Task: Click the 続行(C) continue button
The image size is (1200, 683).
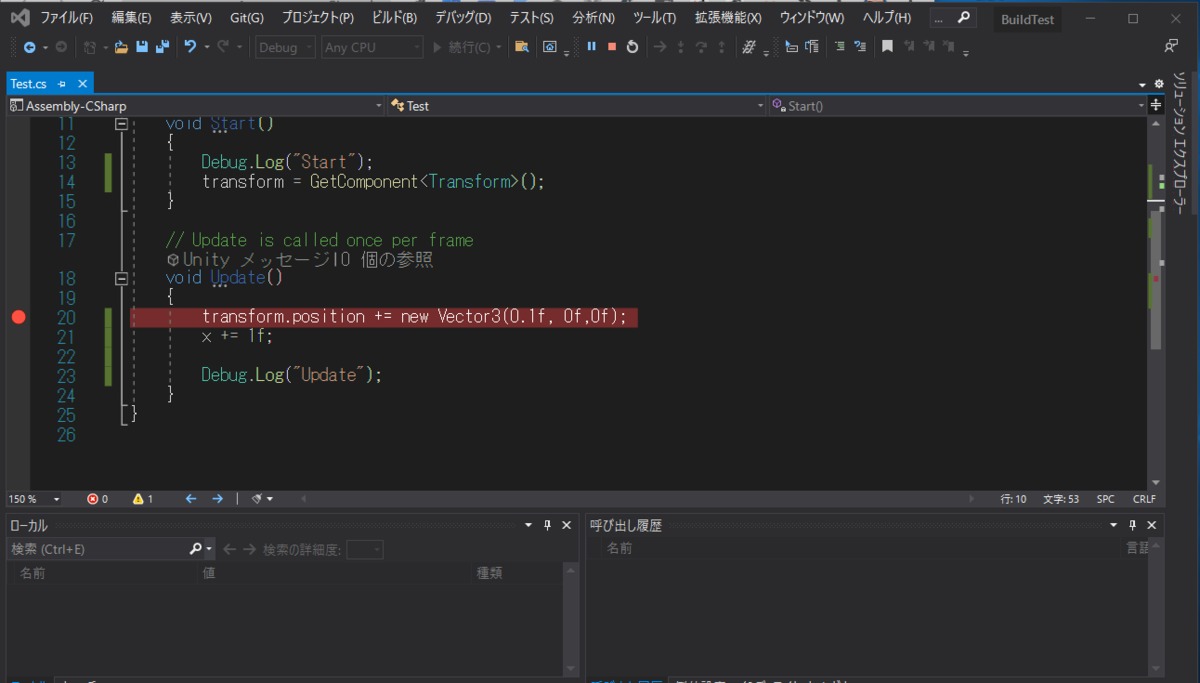Action: pyautogui.click(x=461, y=47)
